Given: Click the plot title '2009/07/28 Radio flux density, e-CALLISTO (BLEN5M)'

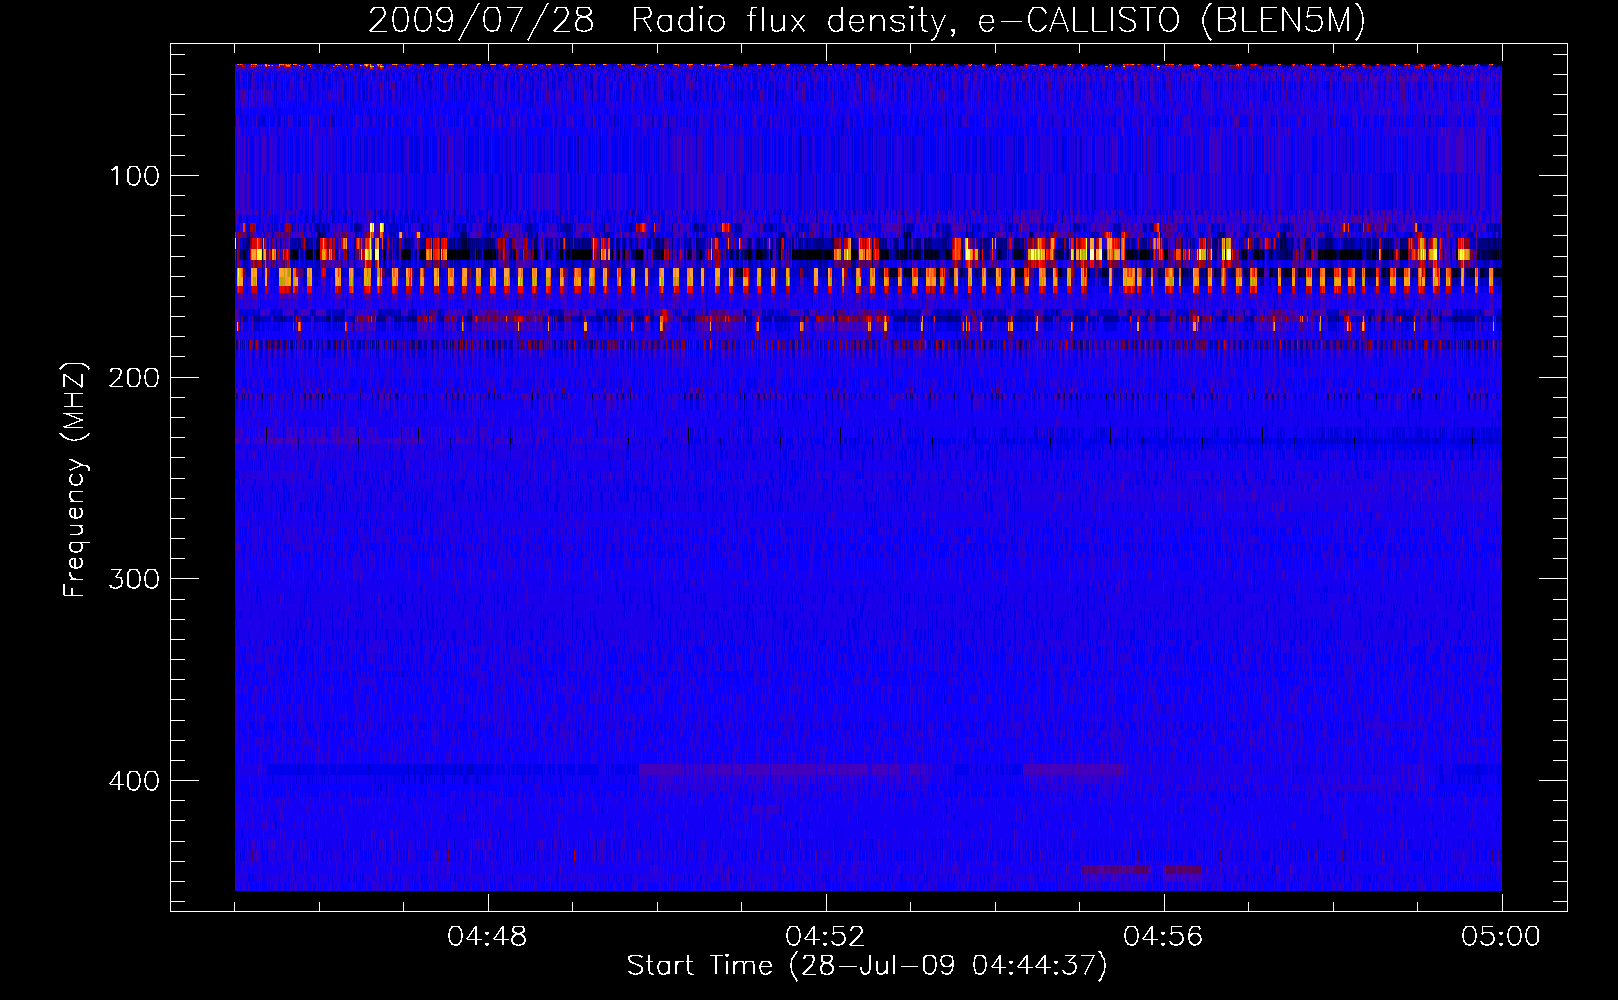Looking at the screenshot, I should point(867,21).
